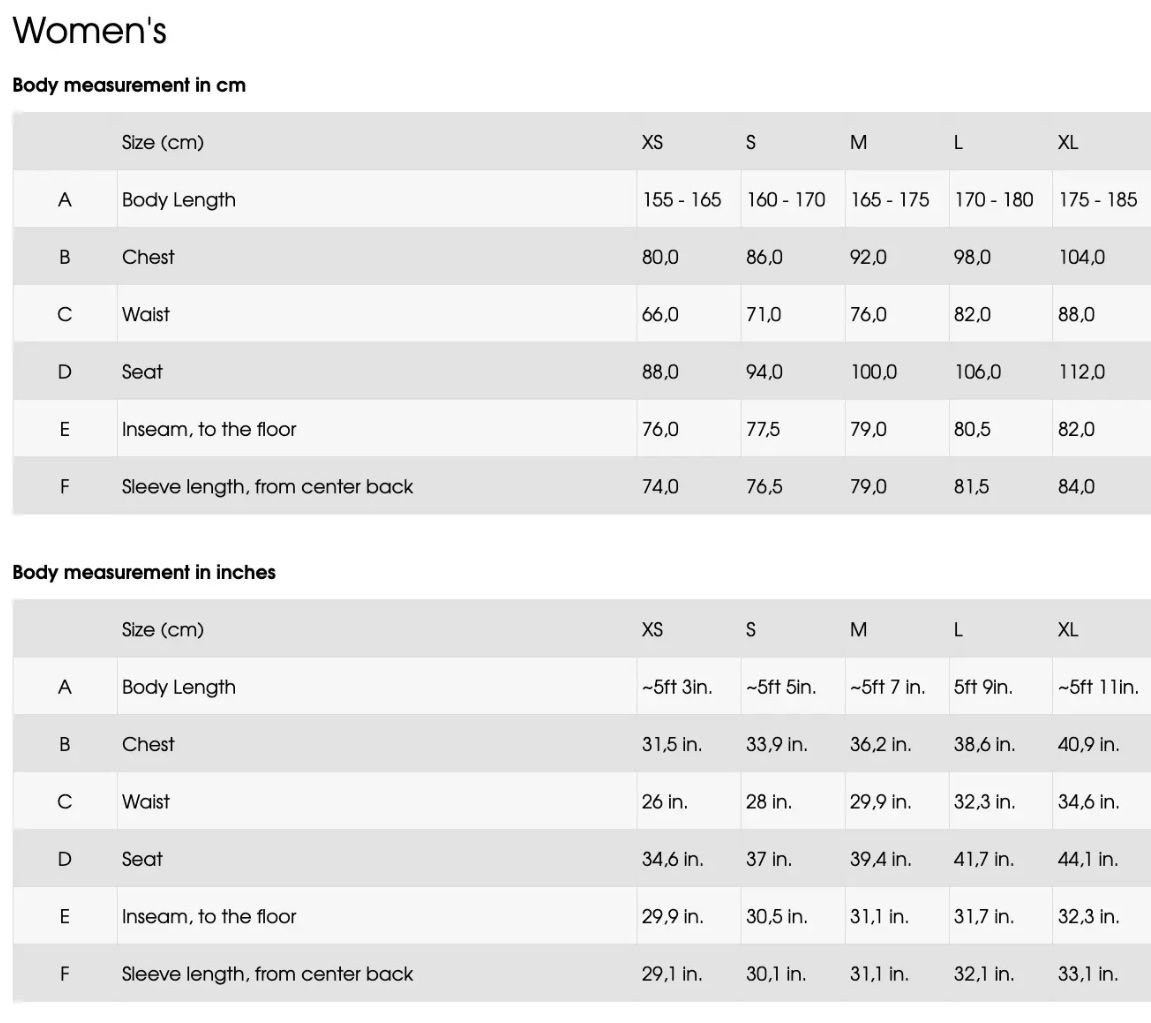This screenshot has height=1023, width=1151.
Task: Click the 36,2 in. chest value
Action: pyautogui.click(x=880, y=744)
